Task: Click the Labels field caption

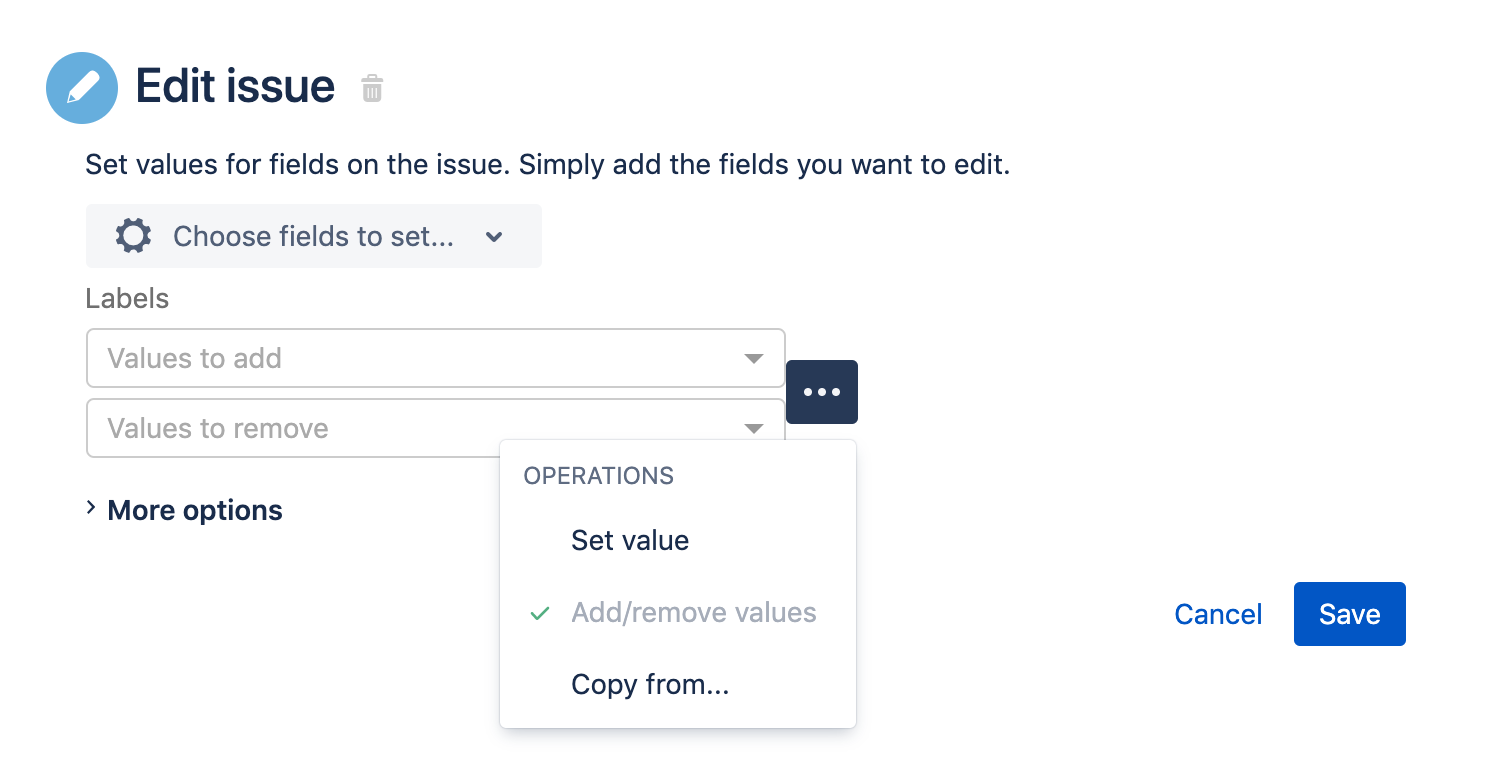Action: [x=127, y=298]
